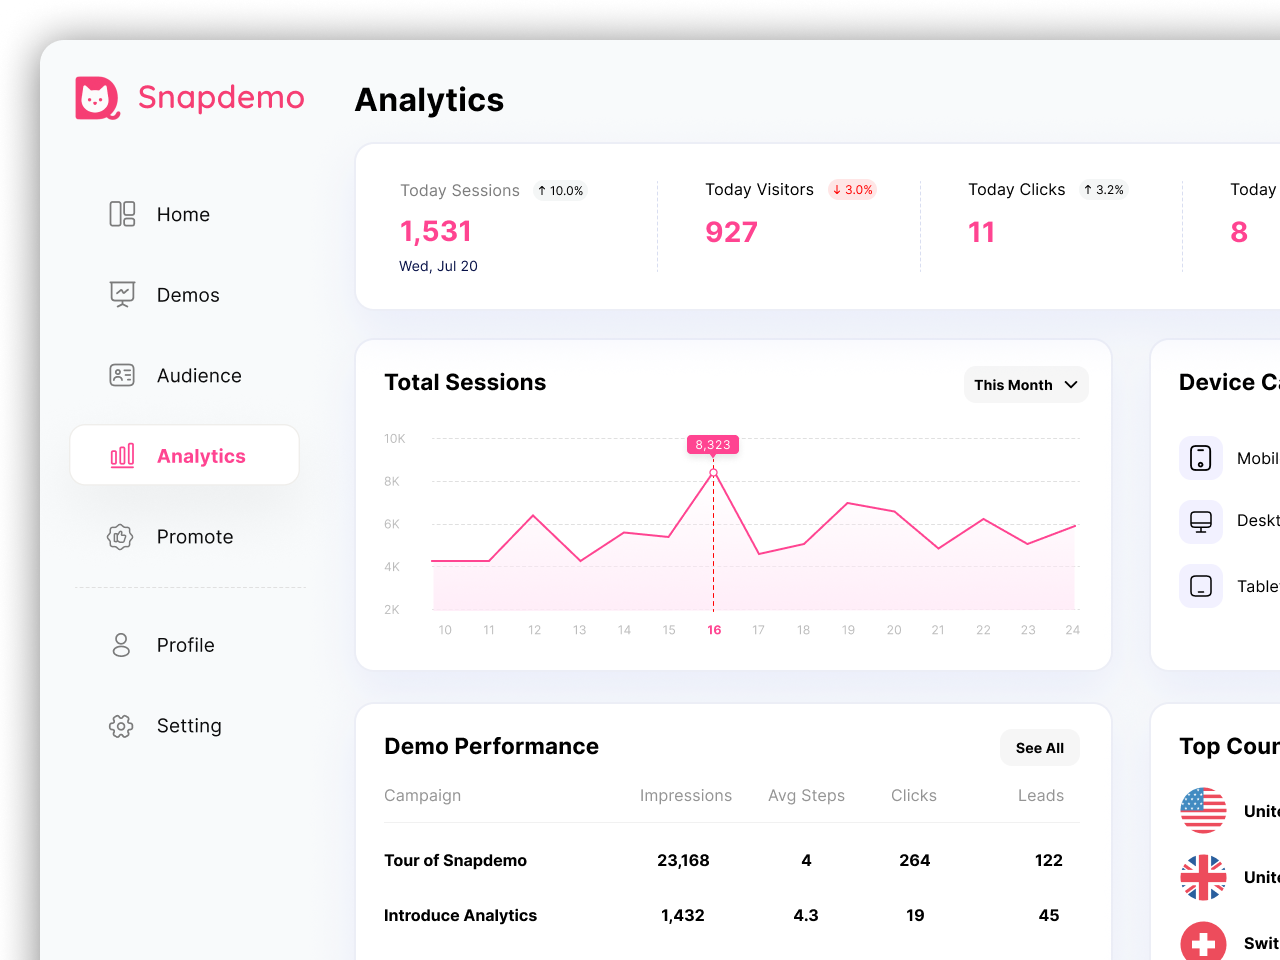Open the Tour of Snapdemo campaign row

[x=732, y=860]
